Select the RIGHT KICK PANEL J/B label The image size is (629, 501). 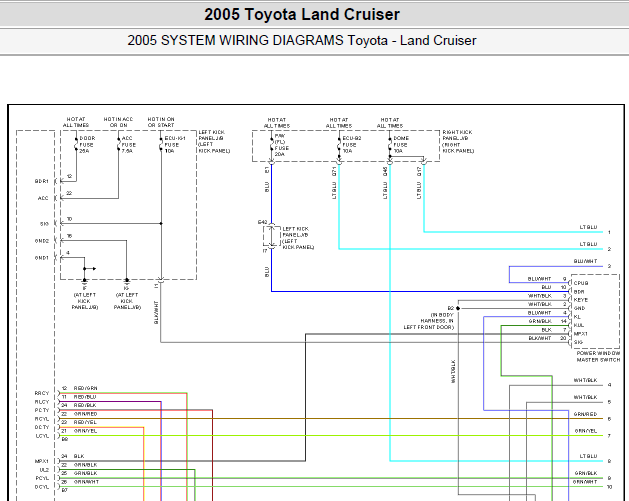[x=458, y=142]
